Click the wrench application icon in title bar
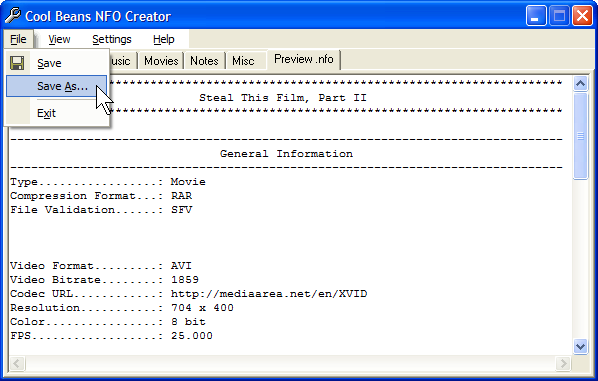Image resolution: width=598 pixels, height=381 pixels. tap(13, 16)
